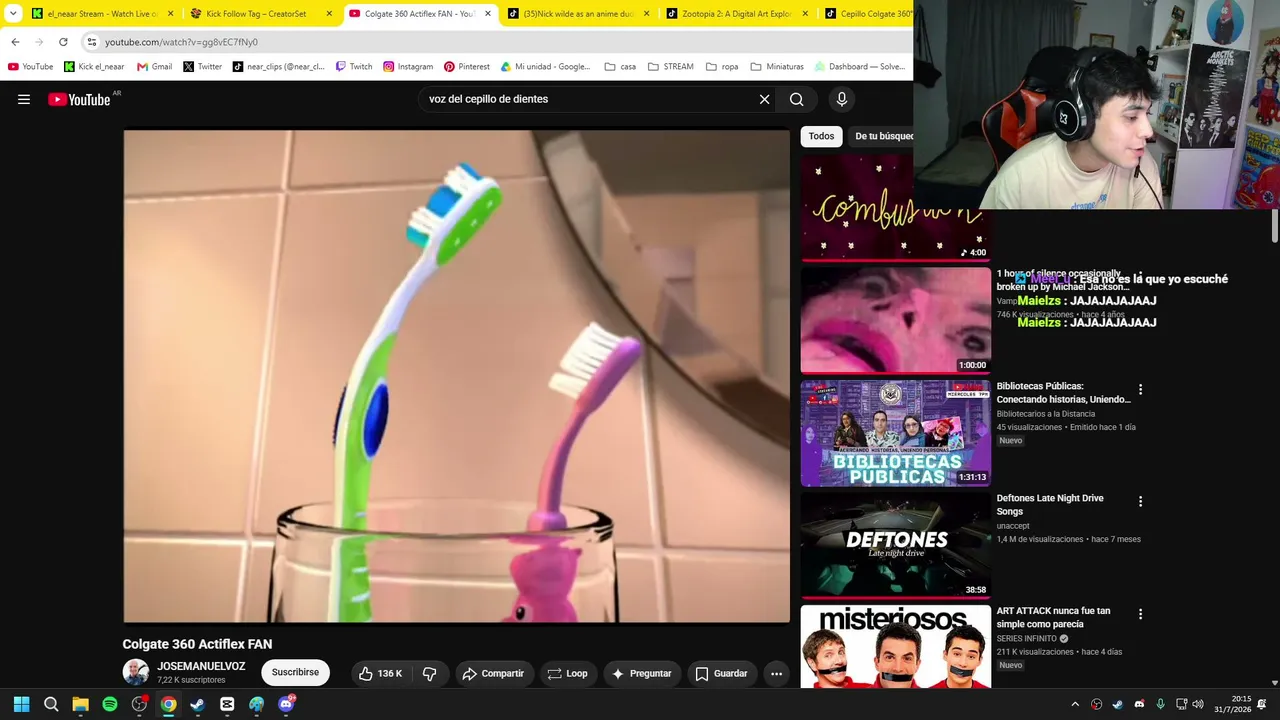Select the De tu búsqueda filter chip

point(881,136)
